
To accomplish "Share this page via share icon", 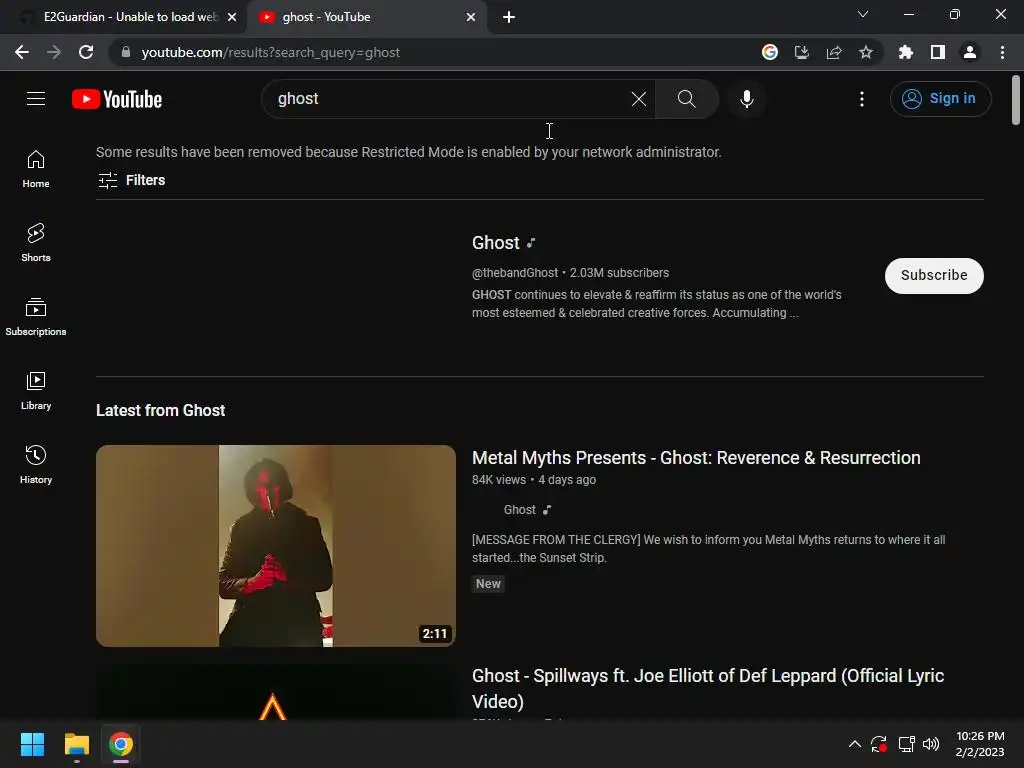I will 834,52.
